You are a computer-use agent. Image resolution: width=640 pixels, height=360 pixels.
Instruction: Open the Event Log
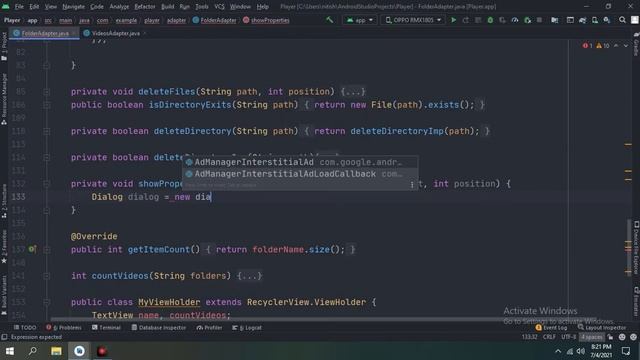tap(551, 327)
